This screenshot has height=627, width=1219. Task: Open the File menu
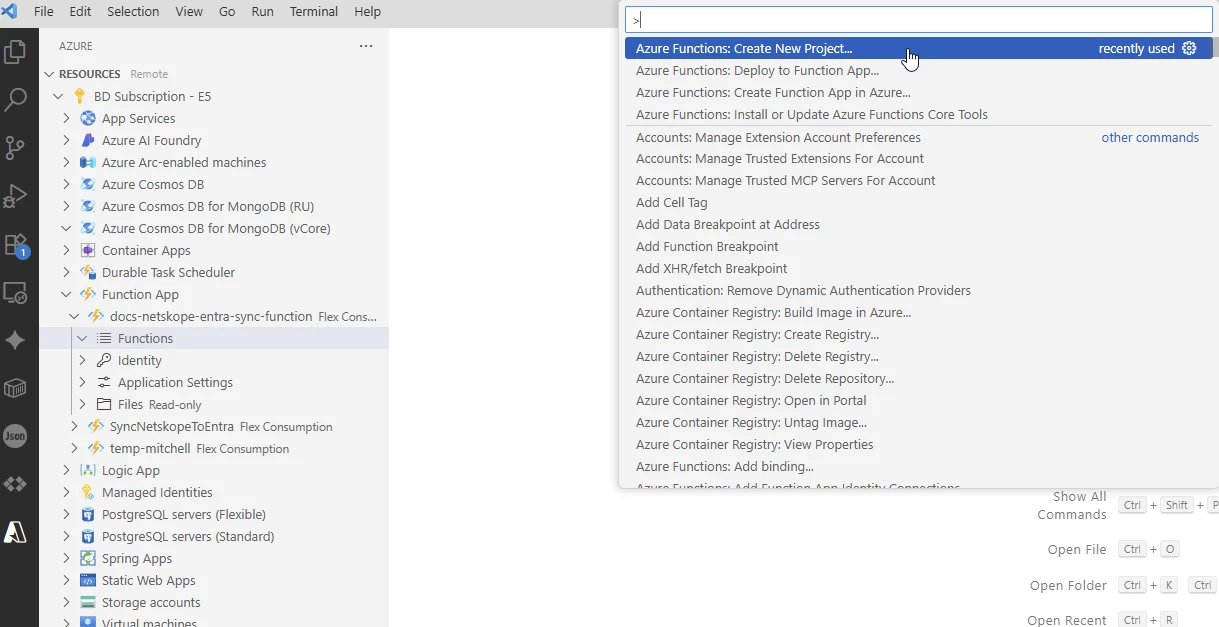coord(44,11)
